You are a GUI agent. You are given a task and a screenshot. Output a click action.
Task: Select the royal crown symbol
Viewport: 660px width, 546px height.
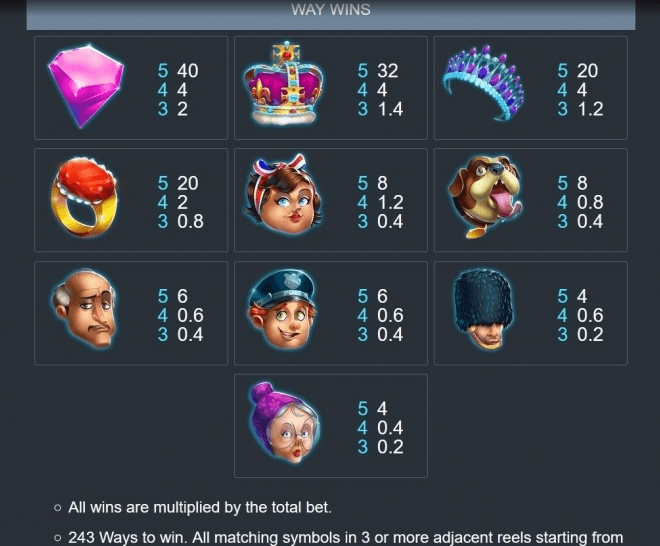(284, 83)
